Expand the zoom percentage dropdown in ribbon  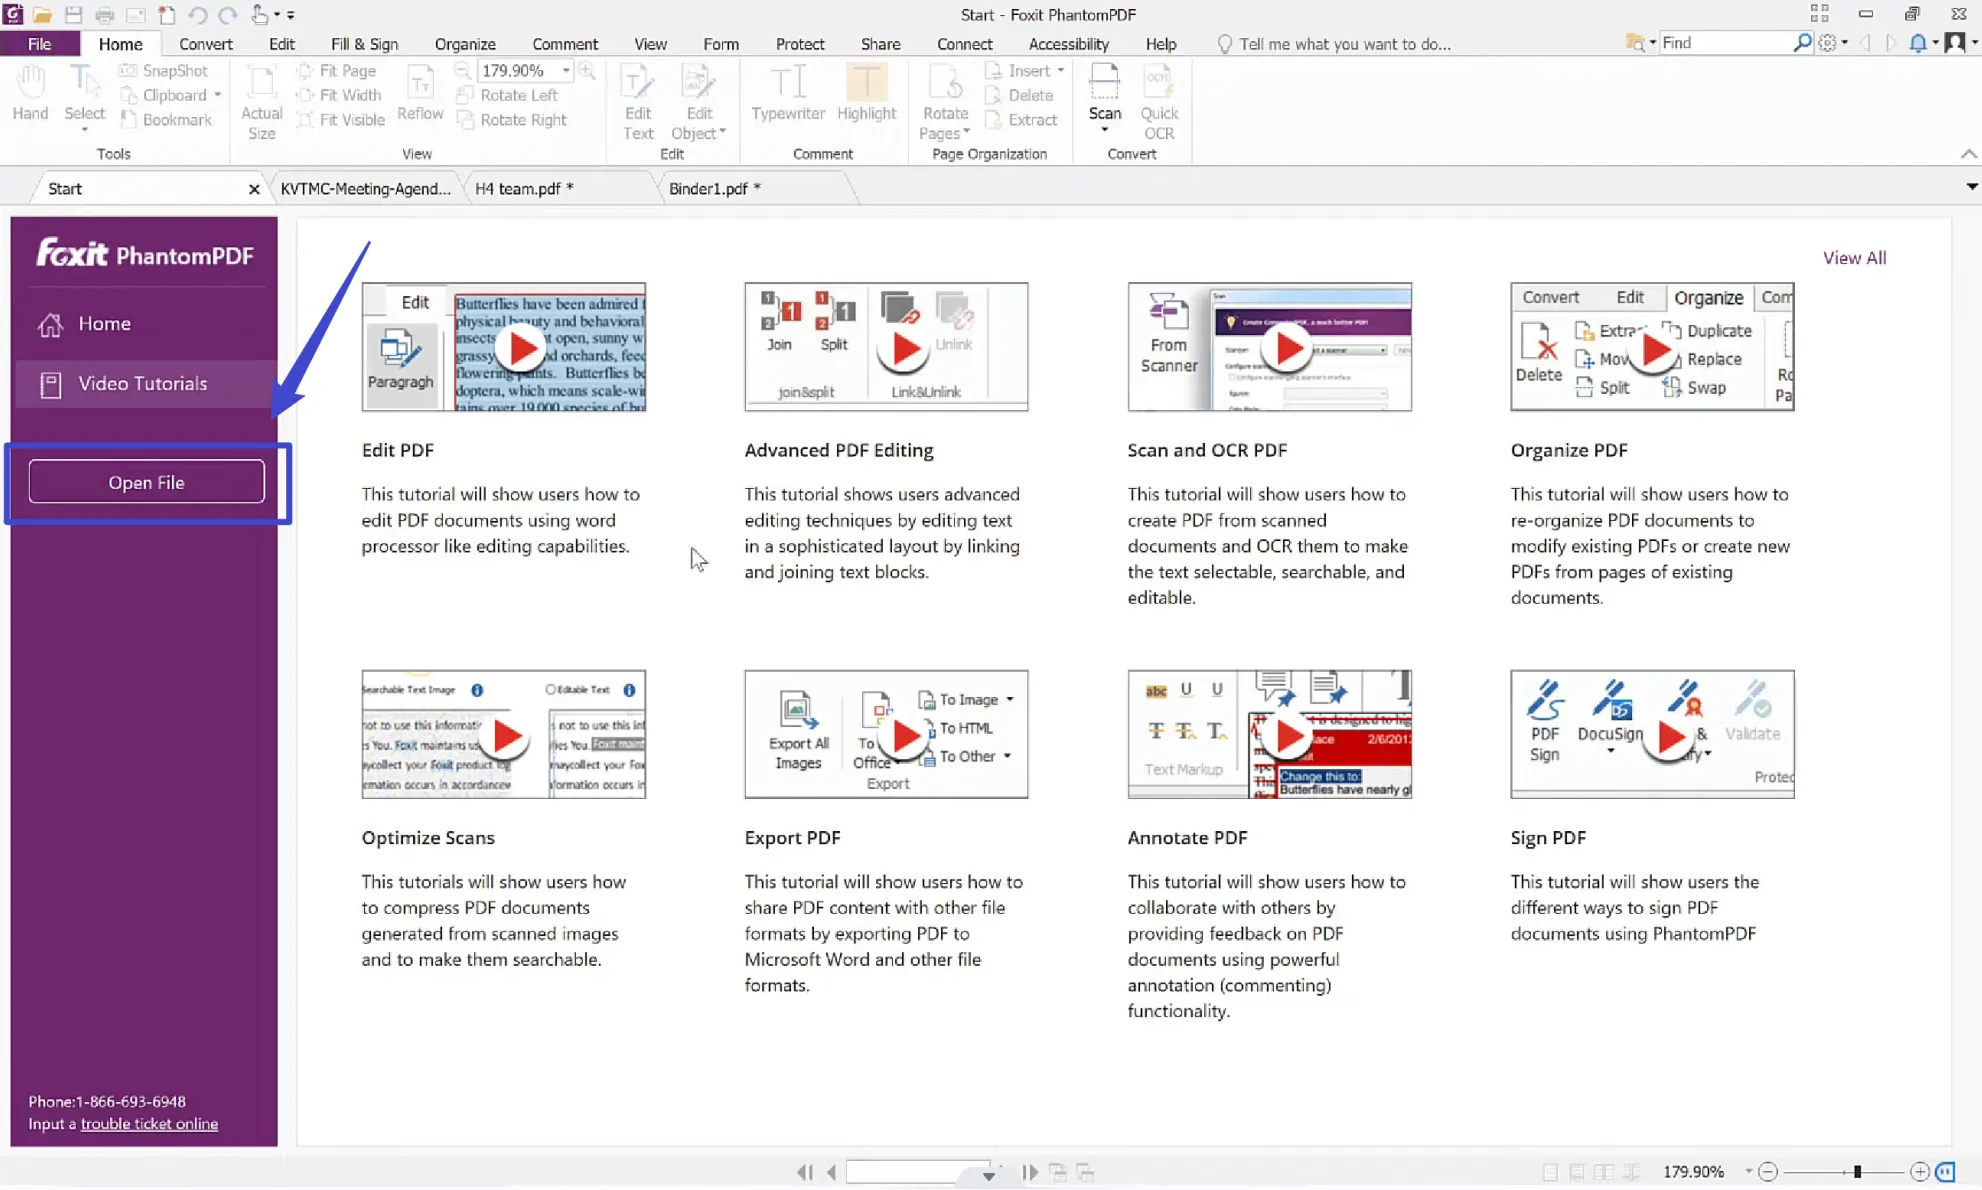[x=566, y=71]
